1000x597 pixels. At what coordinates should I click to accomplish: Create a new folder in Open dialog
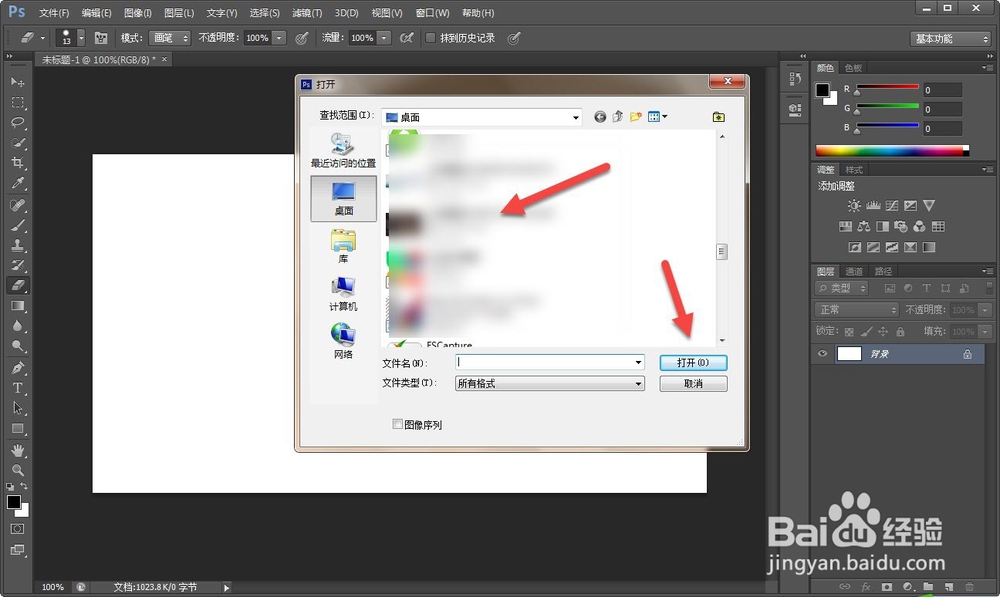click(x=635, y=117)
